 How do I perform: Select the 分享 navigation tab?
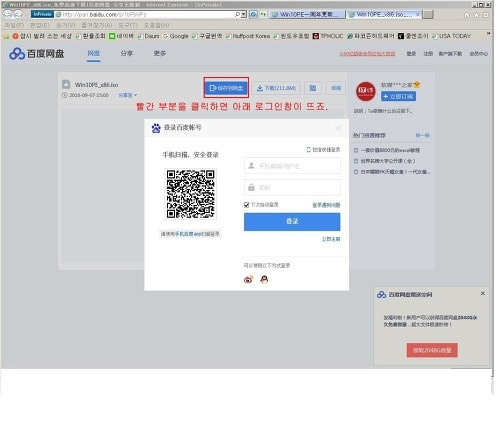click(x=127, y=53)
